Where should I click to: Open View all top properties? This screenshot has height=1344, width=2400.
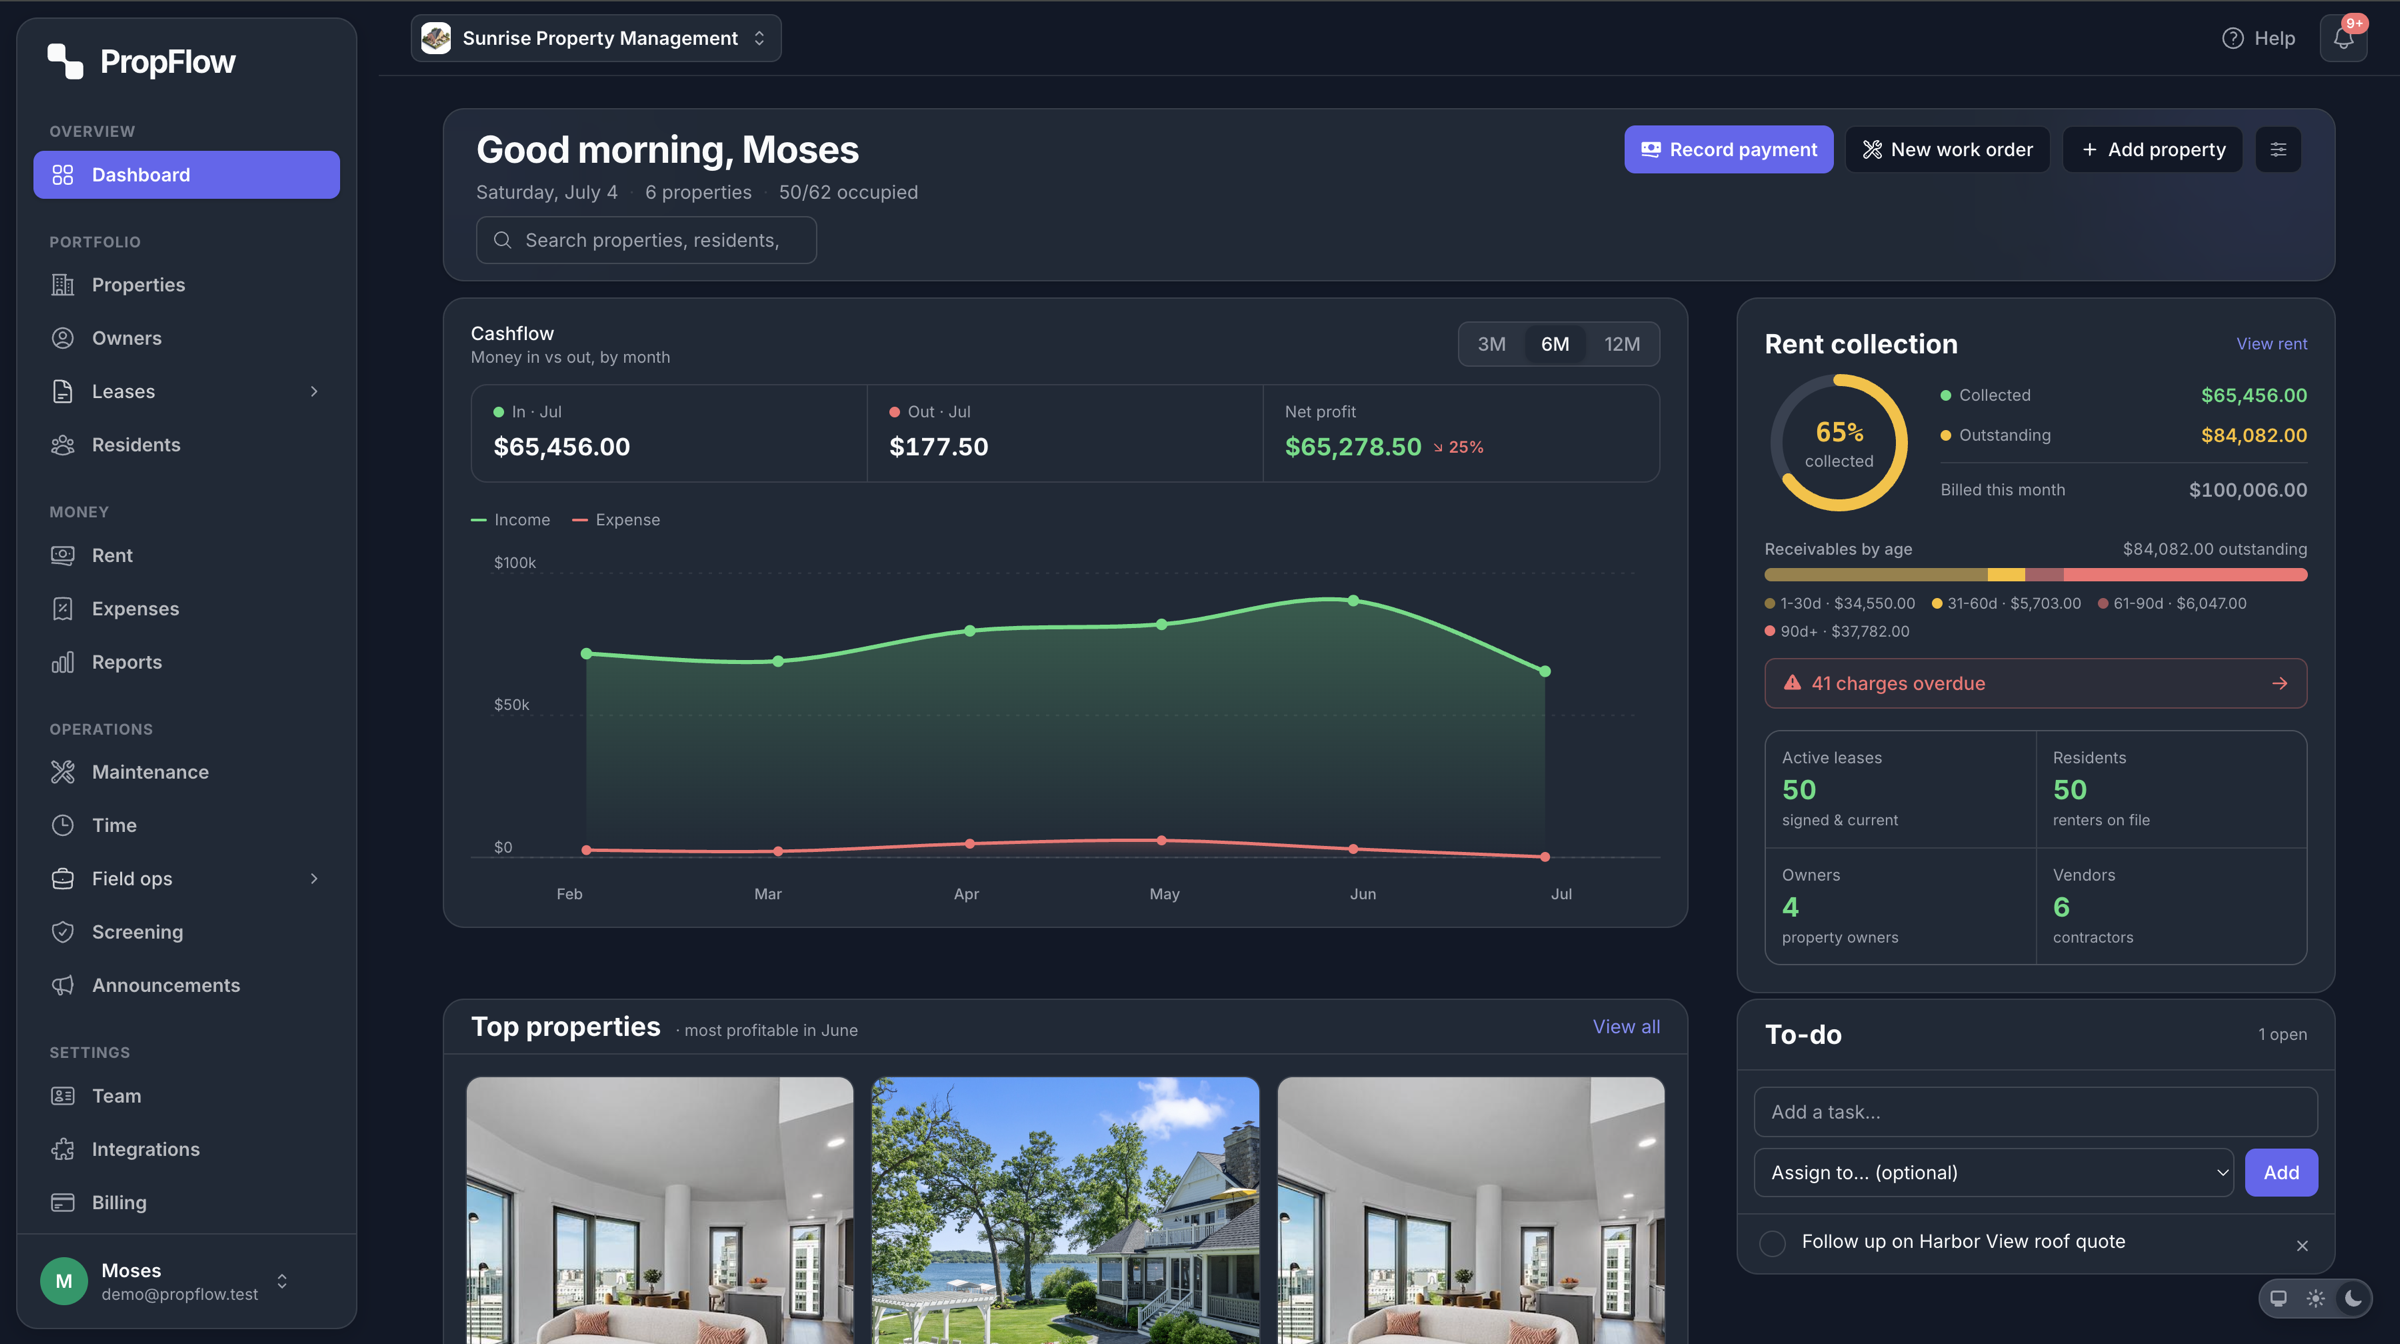pyautogui.click(x=1626, y=1027)
